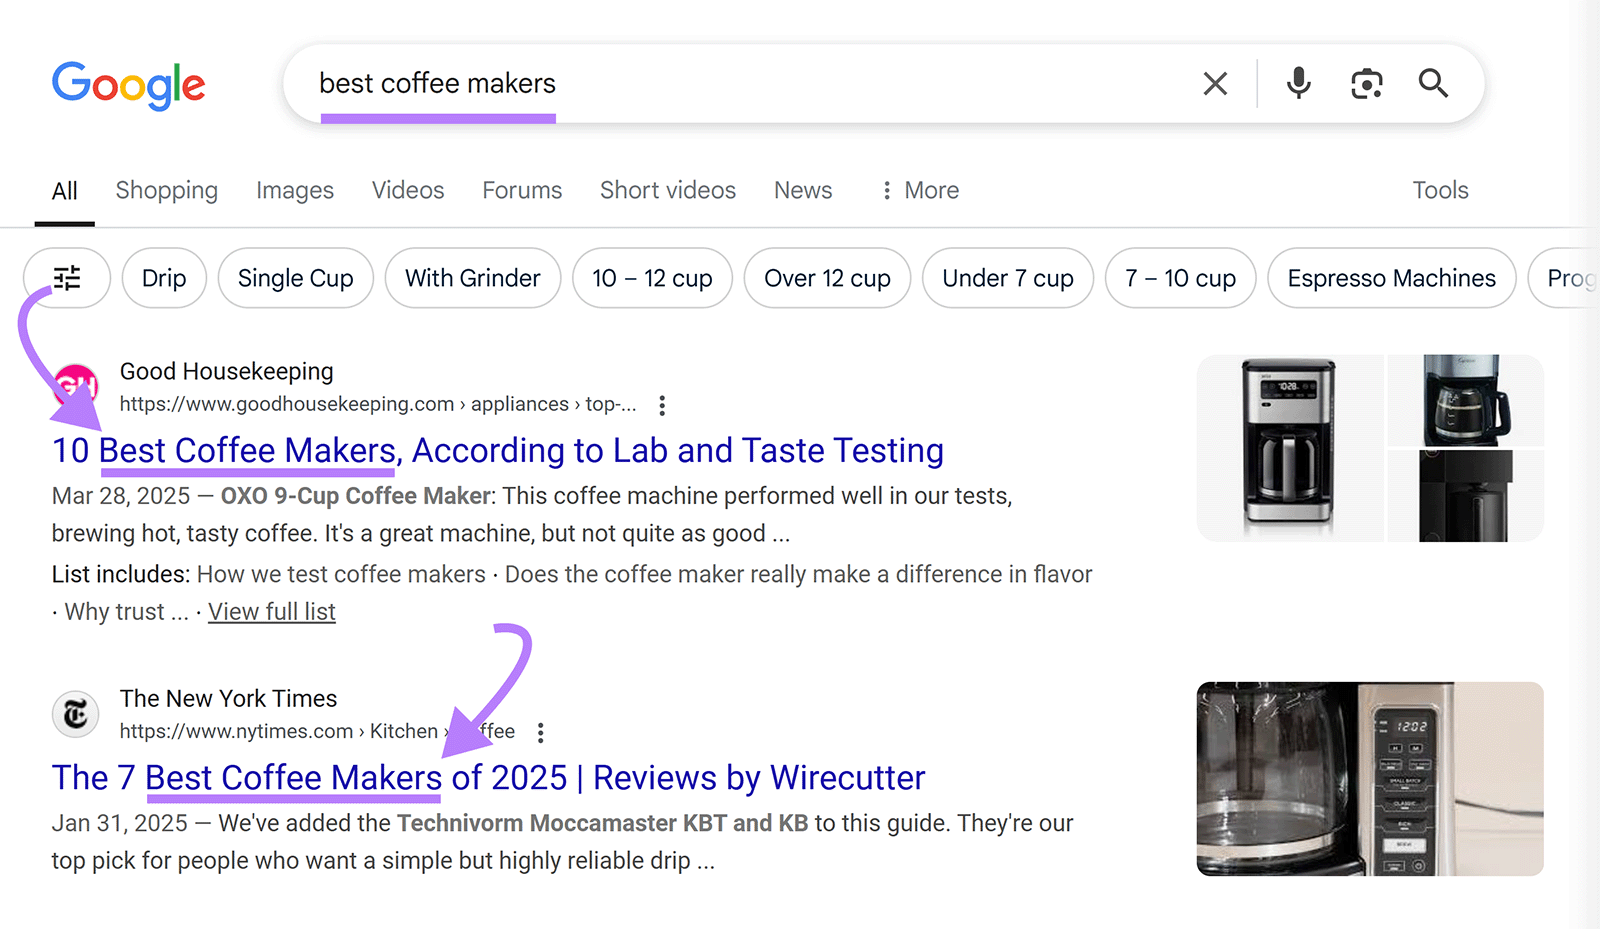The height and width of the screenshot is (929, 1600).
Task: Switch to the Shopping tab
Action: coord(166,190)
